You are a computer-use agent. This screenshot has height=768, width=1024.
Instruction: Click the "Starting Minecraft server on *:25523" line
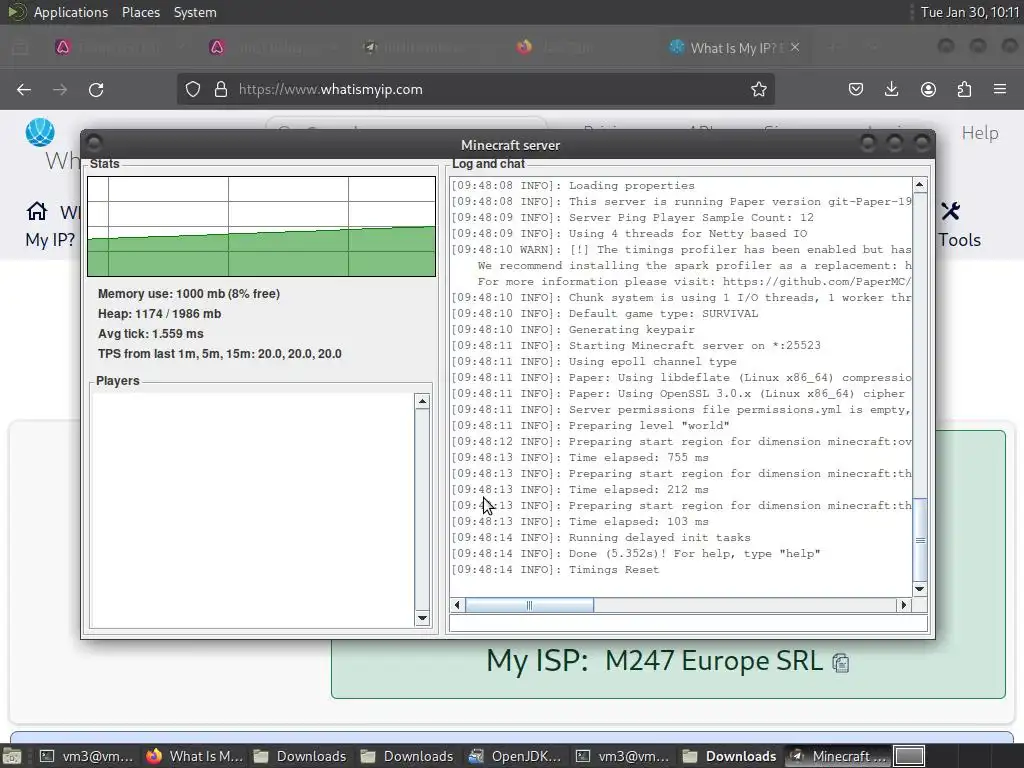click(636, 345)
